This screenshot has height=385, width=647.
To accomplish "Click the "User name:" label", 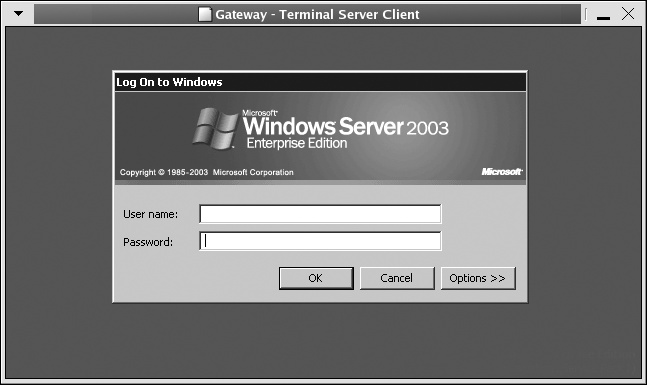I will (150, 214).
